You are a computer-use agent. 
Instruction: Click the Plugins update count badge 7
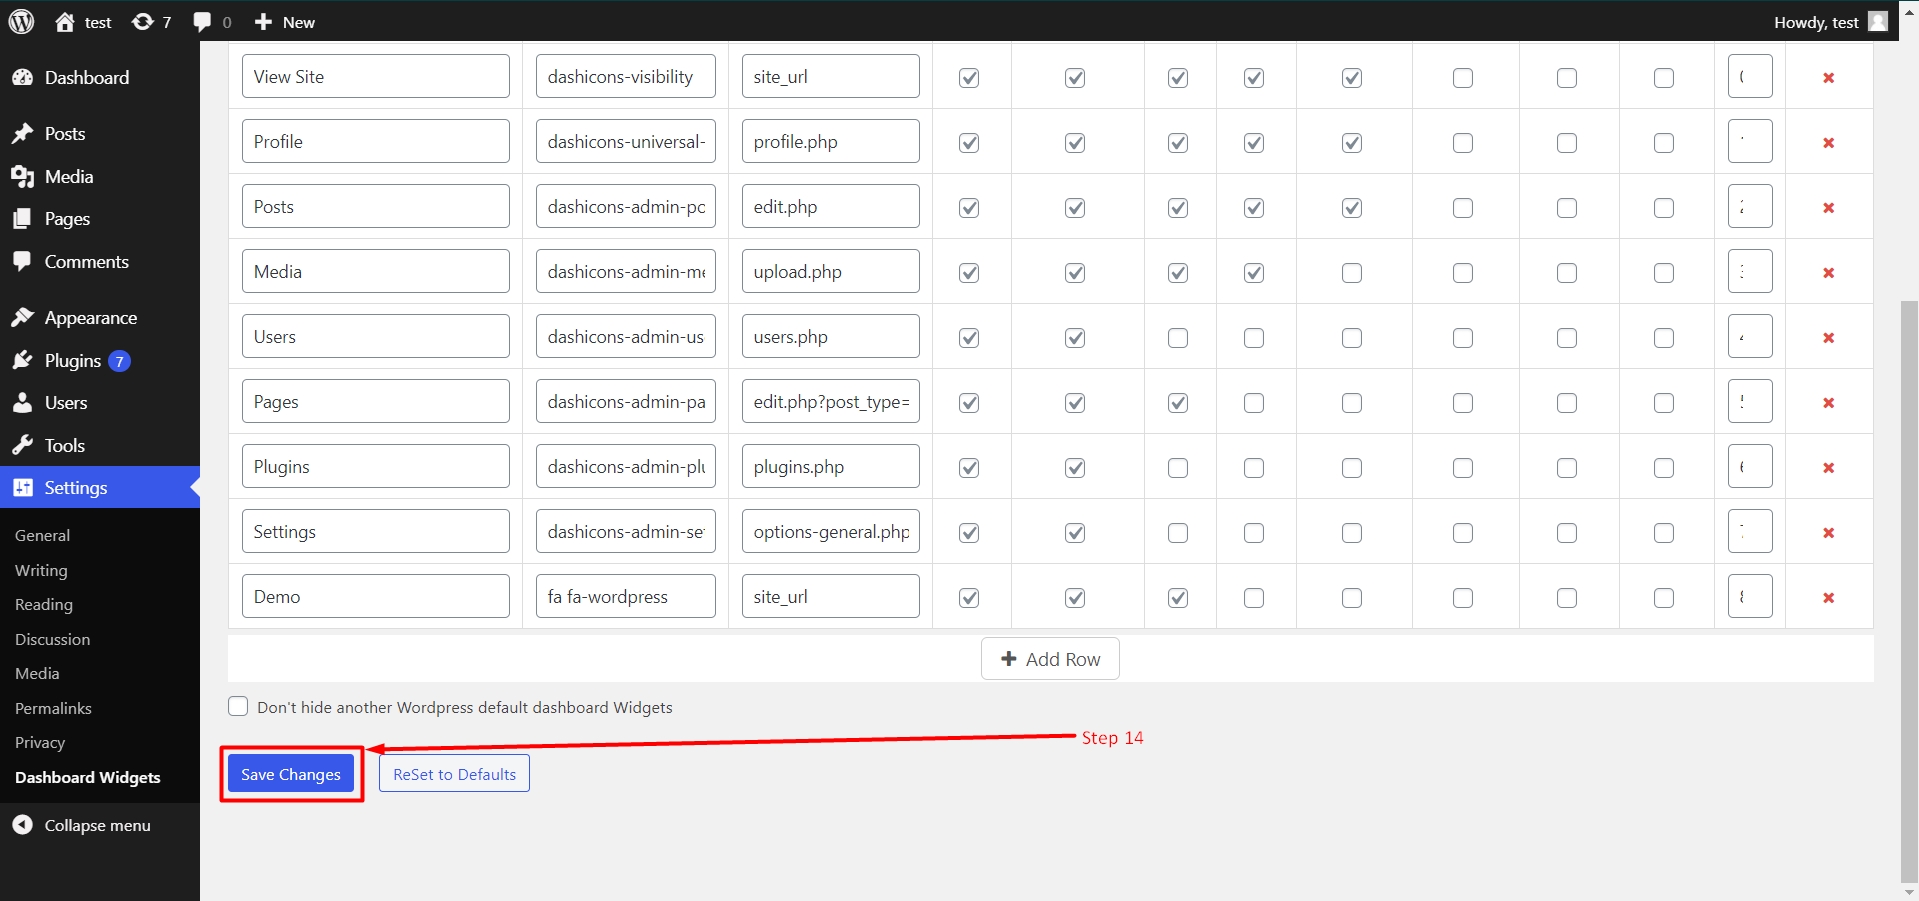119,361
